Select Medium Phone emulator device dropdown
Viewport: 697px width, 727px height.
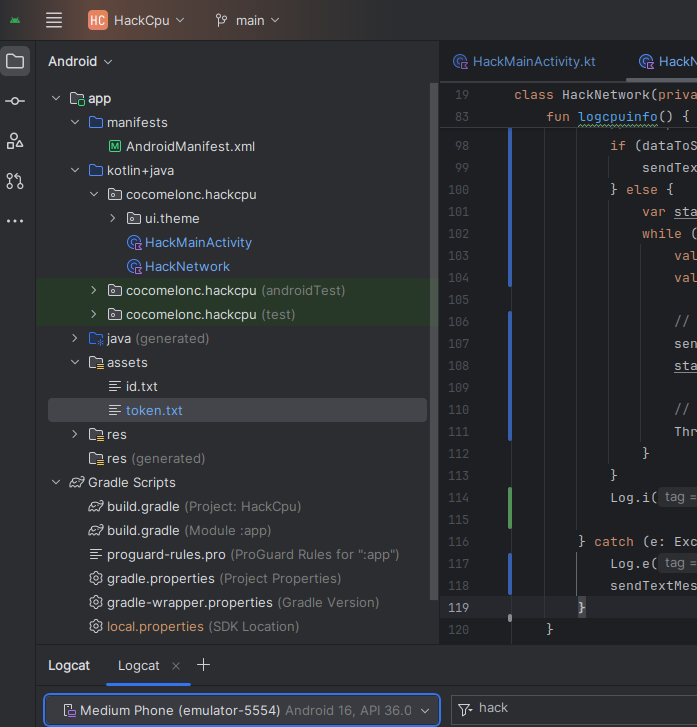coord(242,710)
